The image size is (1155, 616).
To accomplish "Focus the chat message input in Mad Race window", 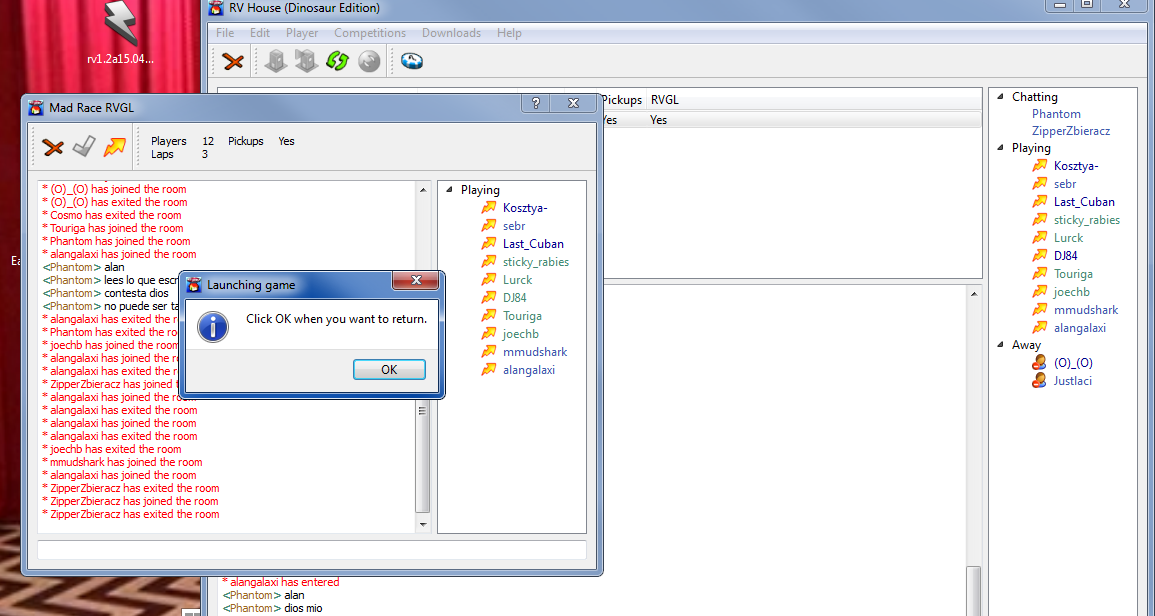I will (x=312, y=550).
